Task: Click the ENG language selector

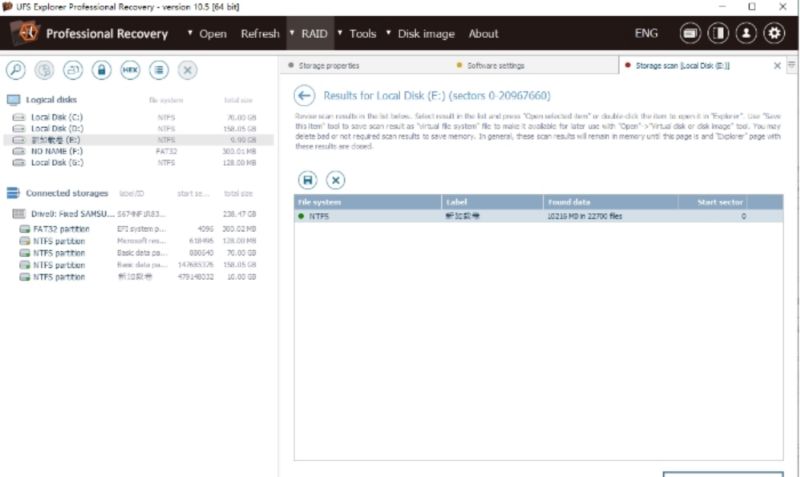Action: (x=646, y=33)
